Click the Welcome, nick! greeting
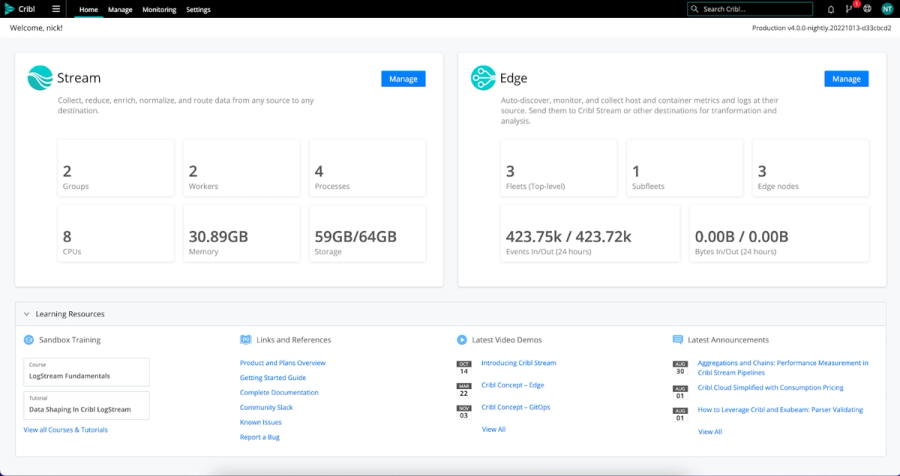The width and height of the screenshot is (900, 476). [x=36, y=28]
